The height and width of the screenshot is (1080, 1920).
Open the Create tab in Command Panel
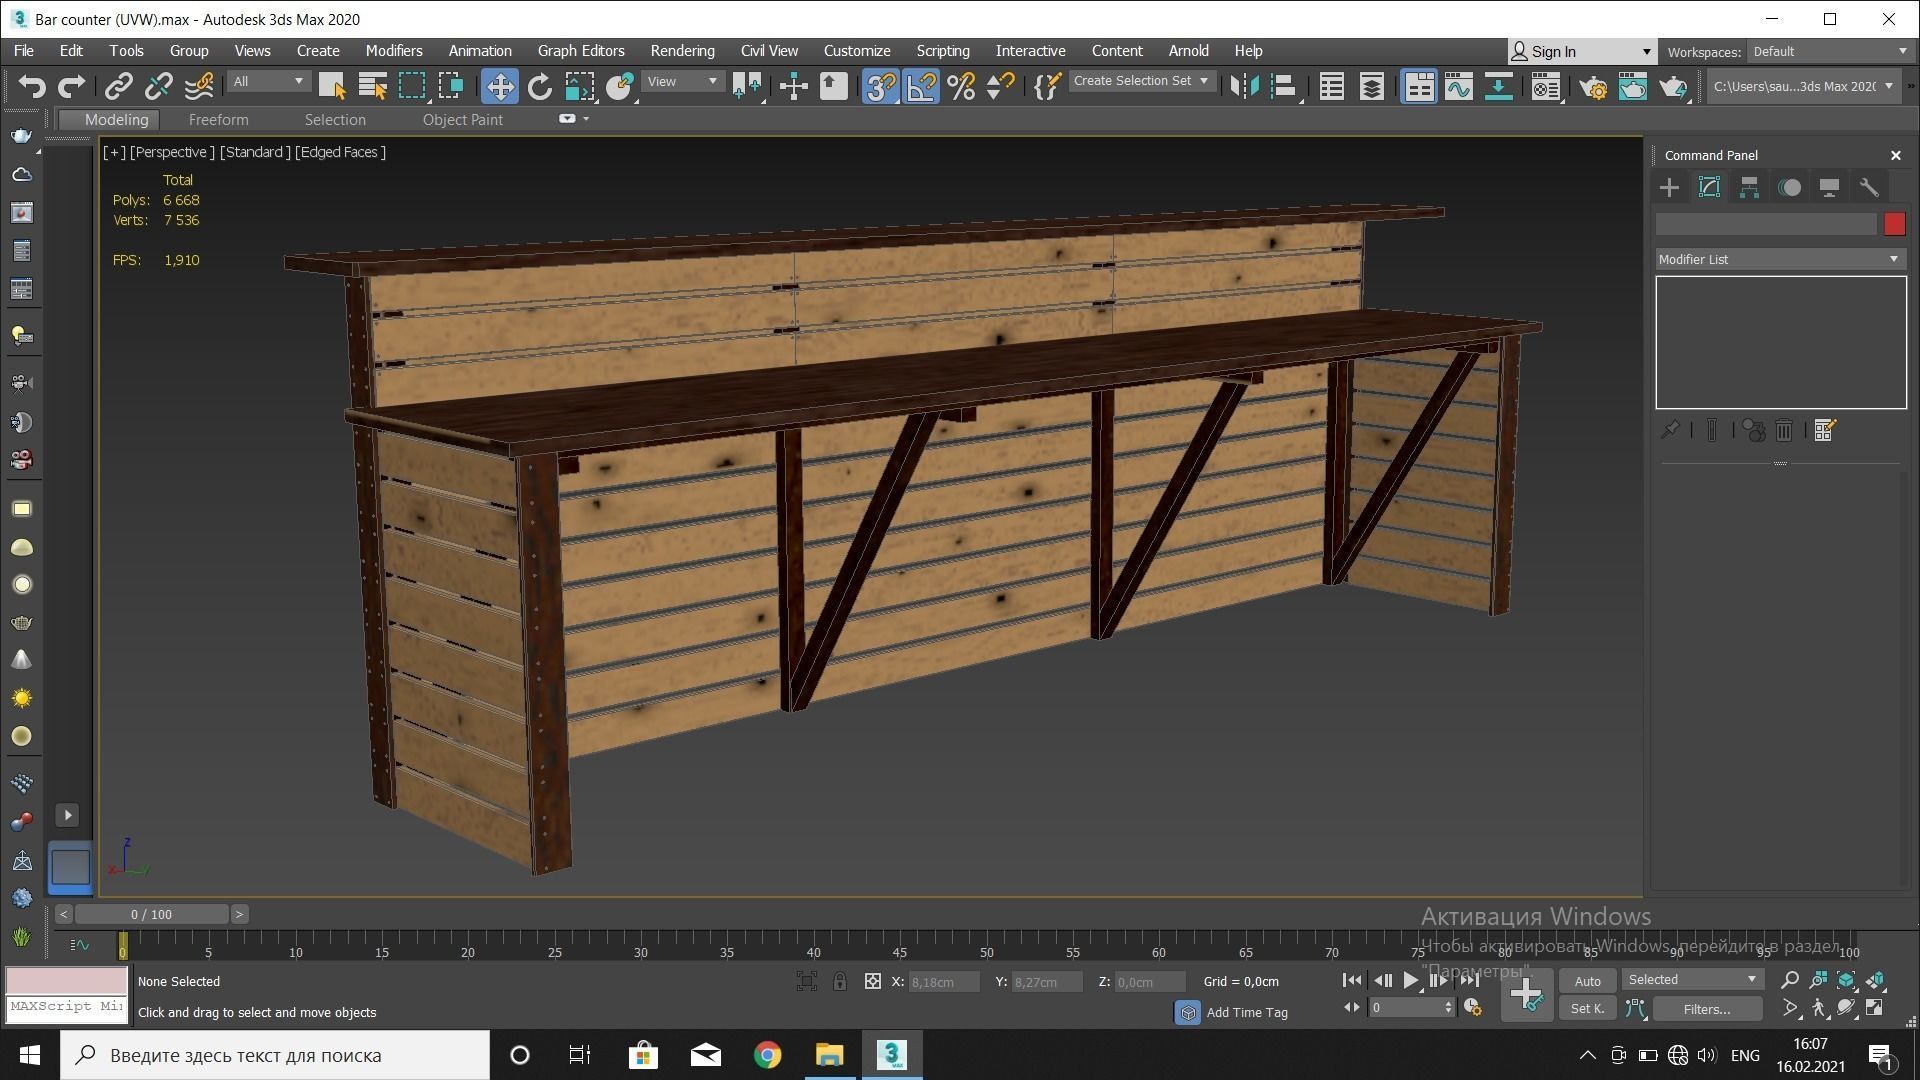point(1669,188)
